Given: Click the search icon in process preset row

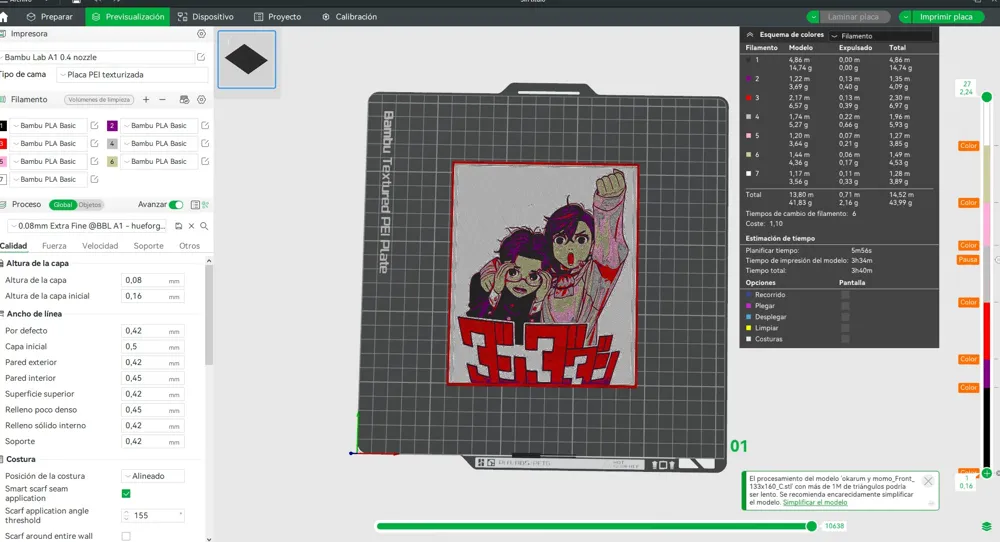Looking at the screenshot, I should tap(203, 226).
